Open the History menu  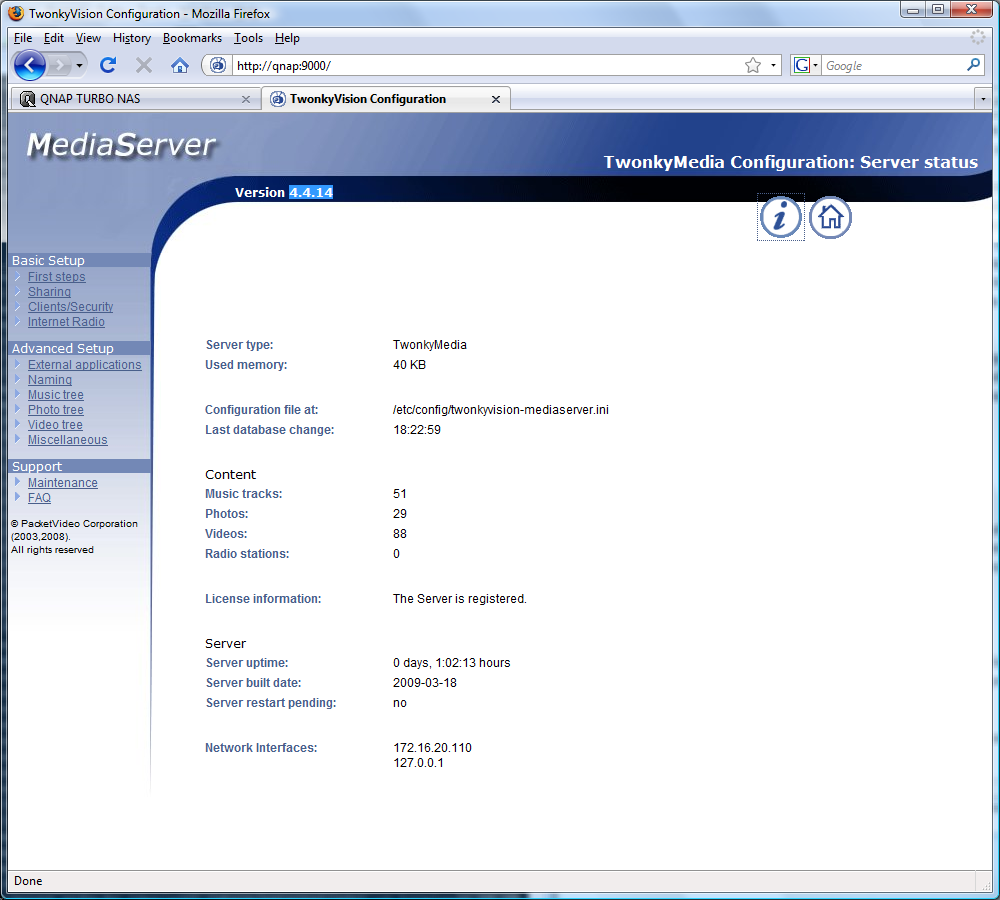click(131, 38)
